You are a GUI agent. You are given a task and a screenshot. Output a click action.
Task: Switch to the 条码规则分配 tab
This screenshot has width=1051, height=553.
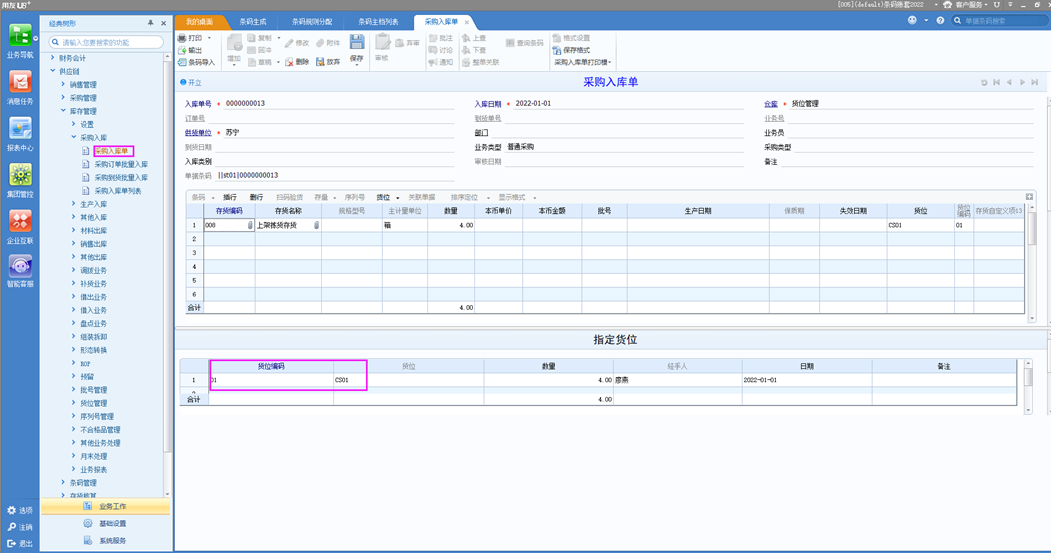pos(312,21)
